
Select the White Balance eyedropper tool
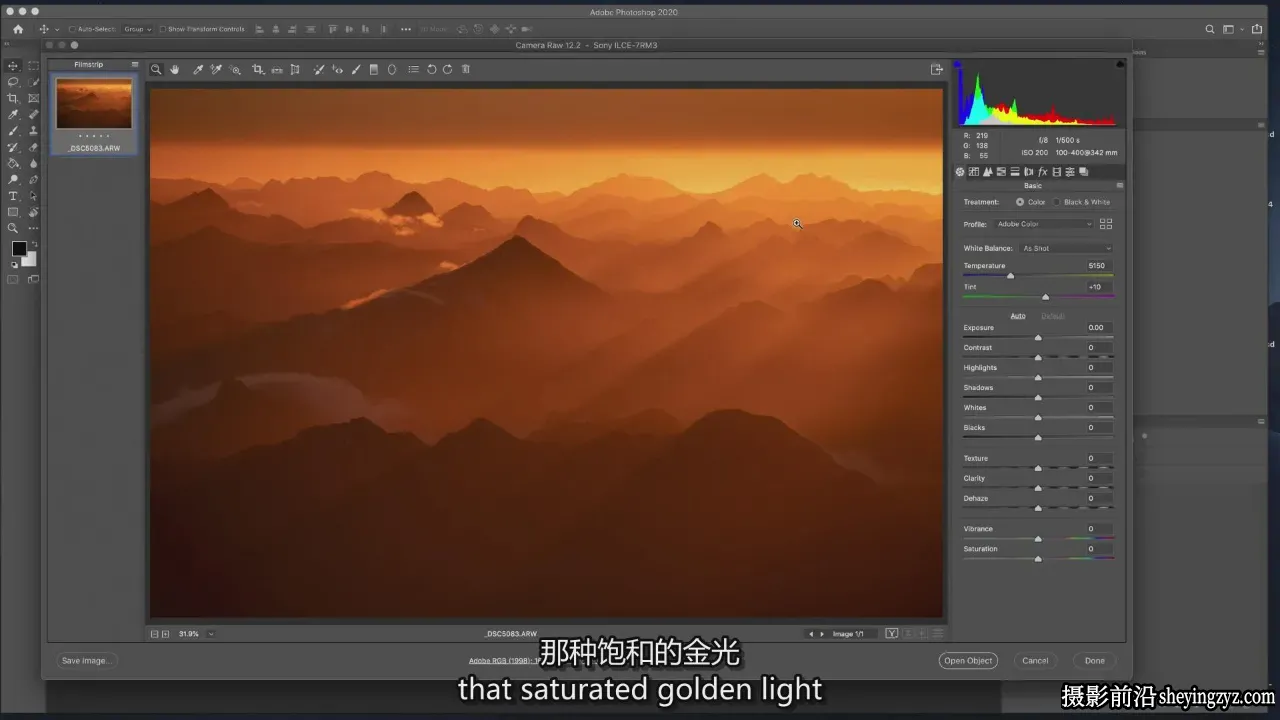(198, 69)
